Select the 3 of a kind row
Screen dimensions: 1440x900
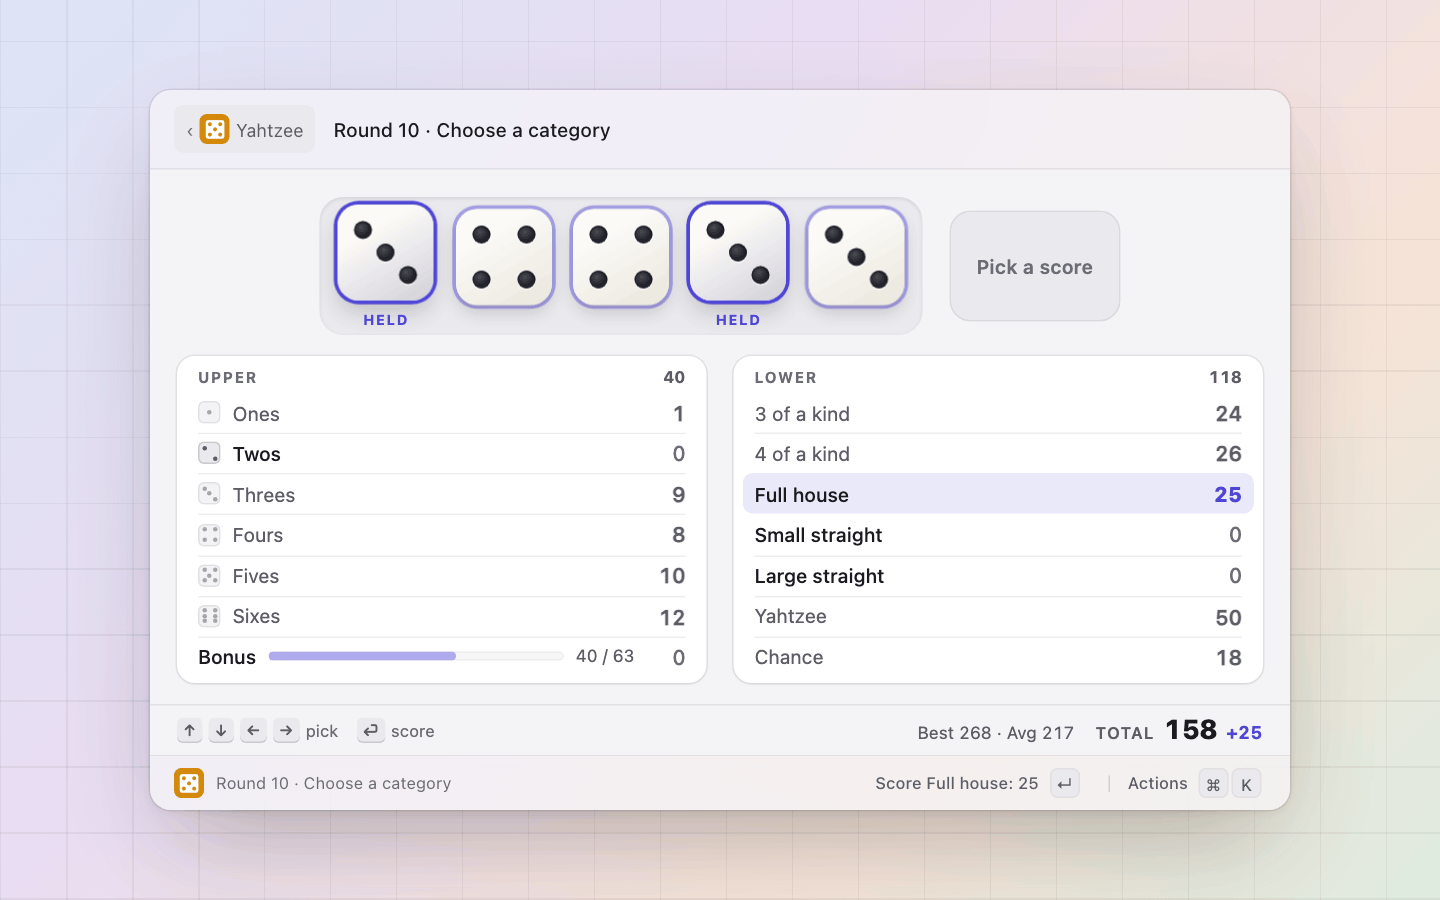pos(998,414)
